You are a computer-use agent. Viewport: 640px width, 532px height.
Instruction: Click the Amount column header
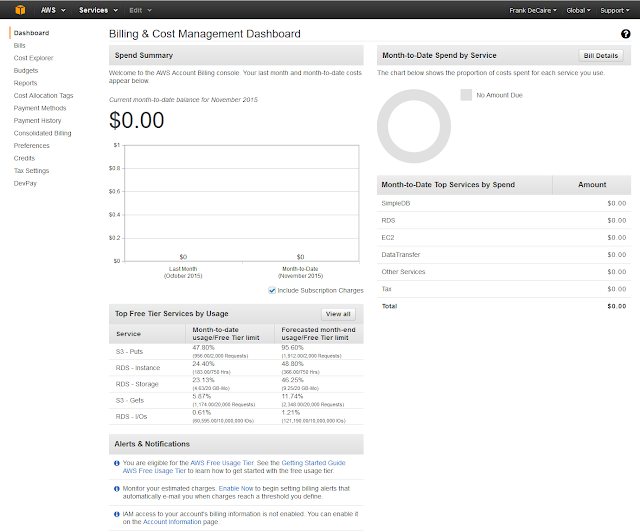point(592,185)
